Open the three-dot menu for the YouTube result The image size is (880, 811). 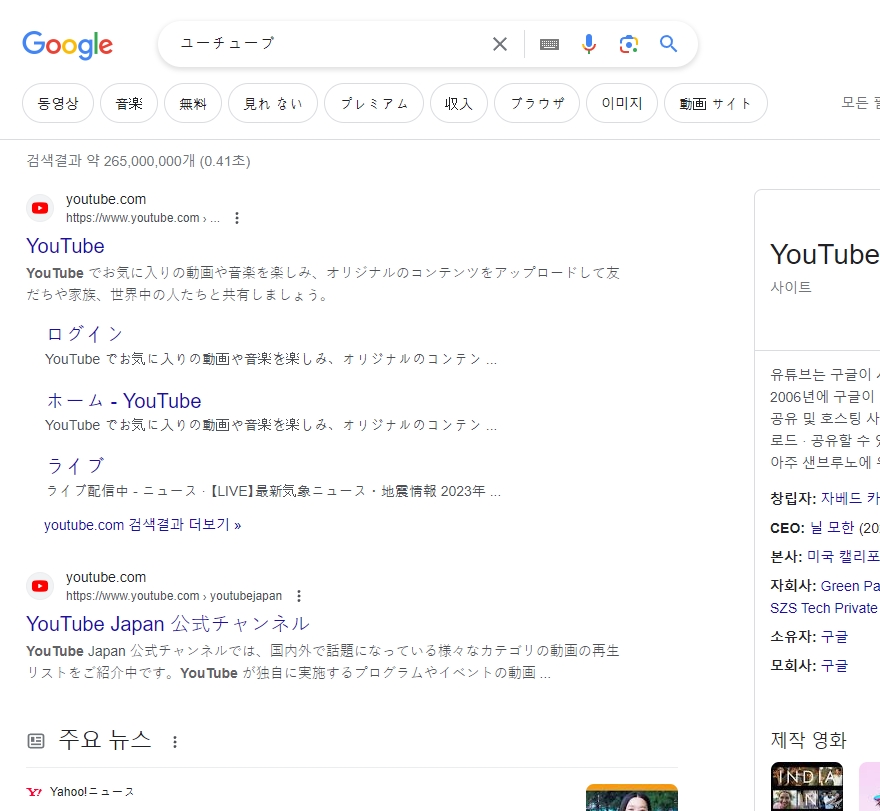tap(237, 218)
